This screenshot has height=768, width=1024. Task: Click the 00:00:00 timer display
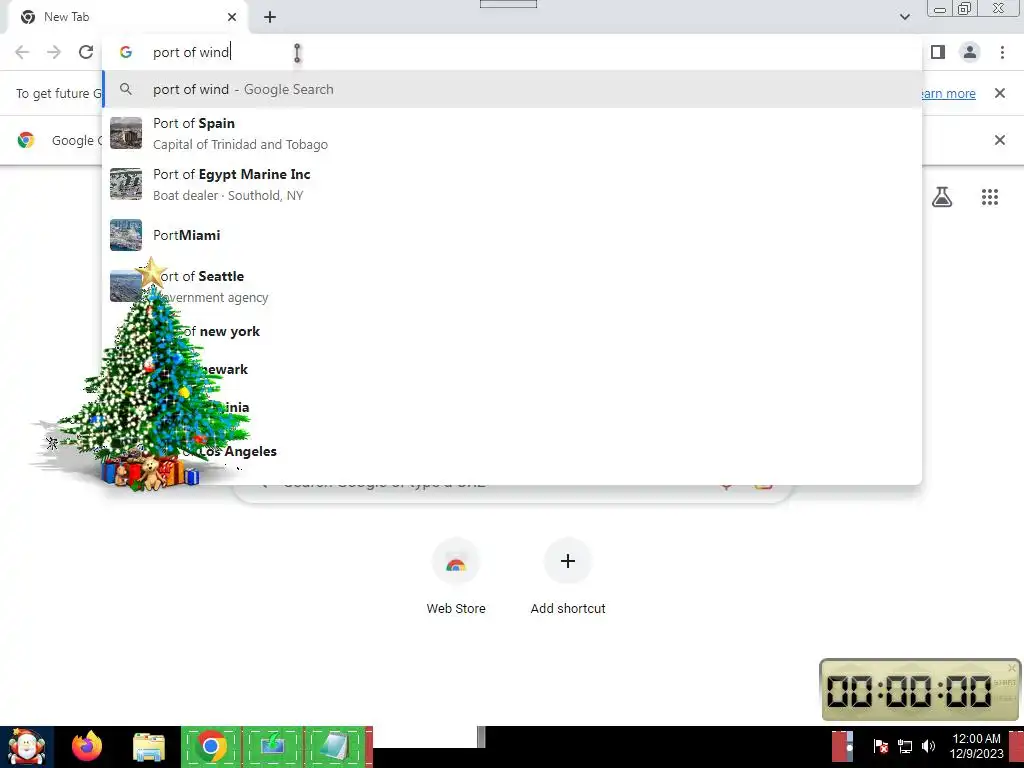(x=908, y=691)
